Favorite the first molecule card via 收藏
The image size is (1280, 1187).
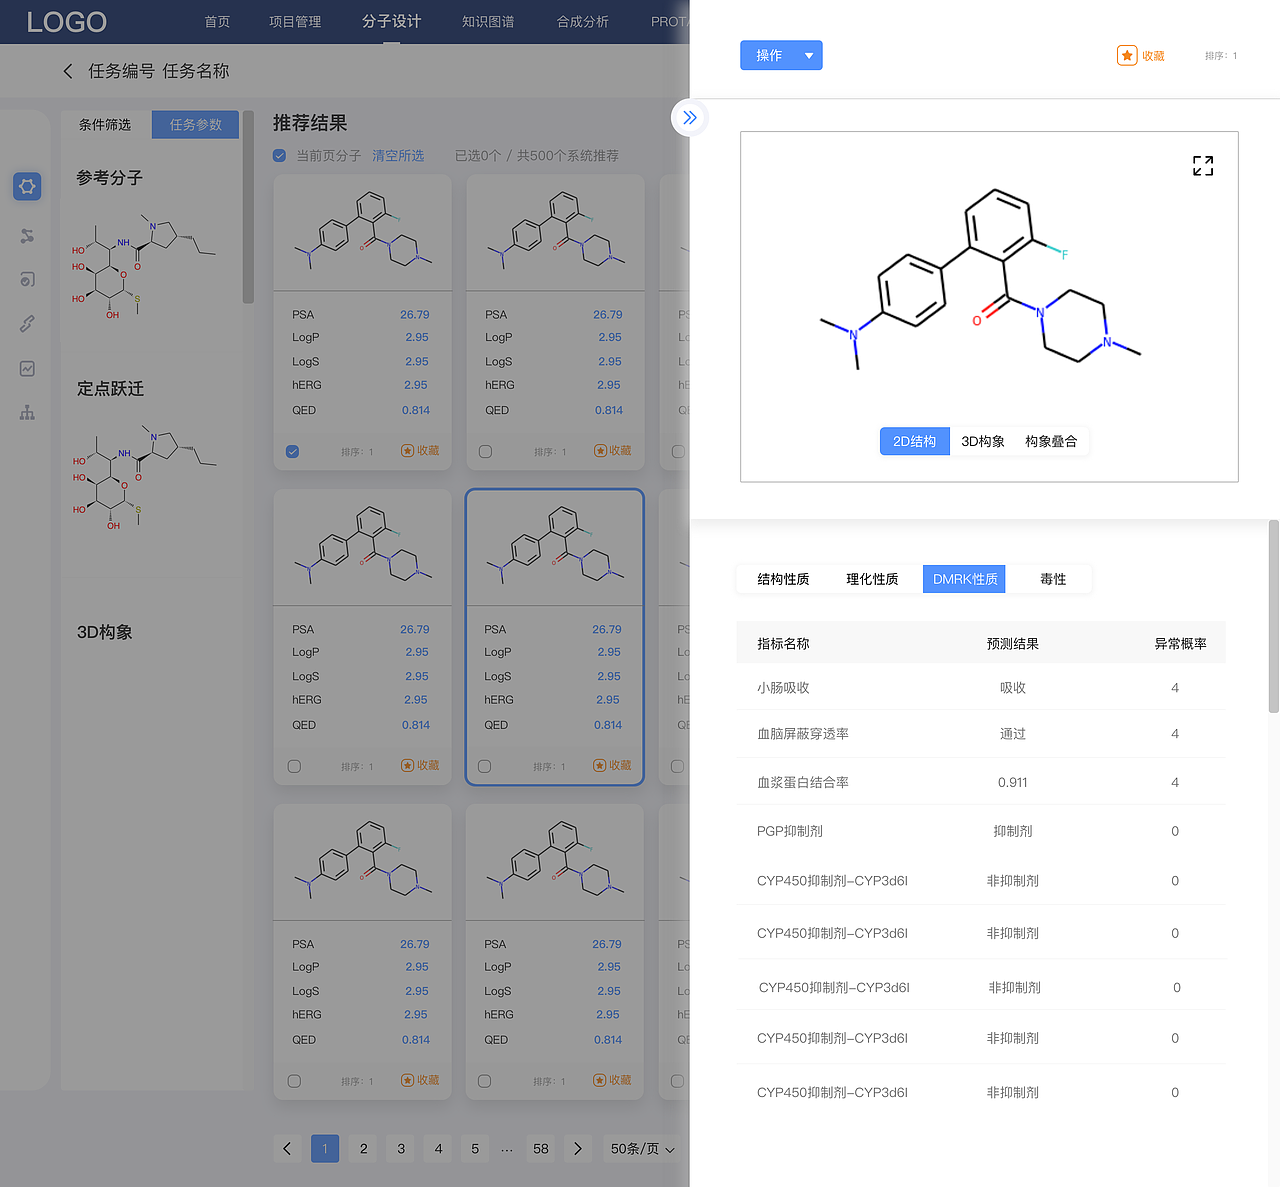[420, 451]
